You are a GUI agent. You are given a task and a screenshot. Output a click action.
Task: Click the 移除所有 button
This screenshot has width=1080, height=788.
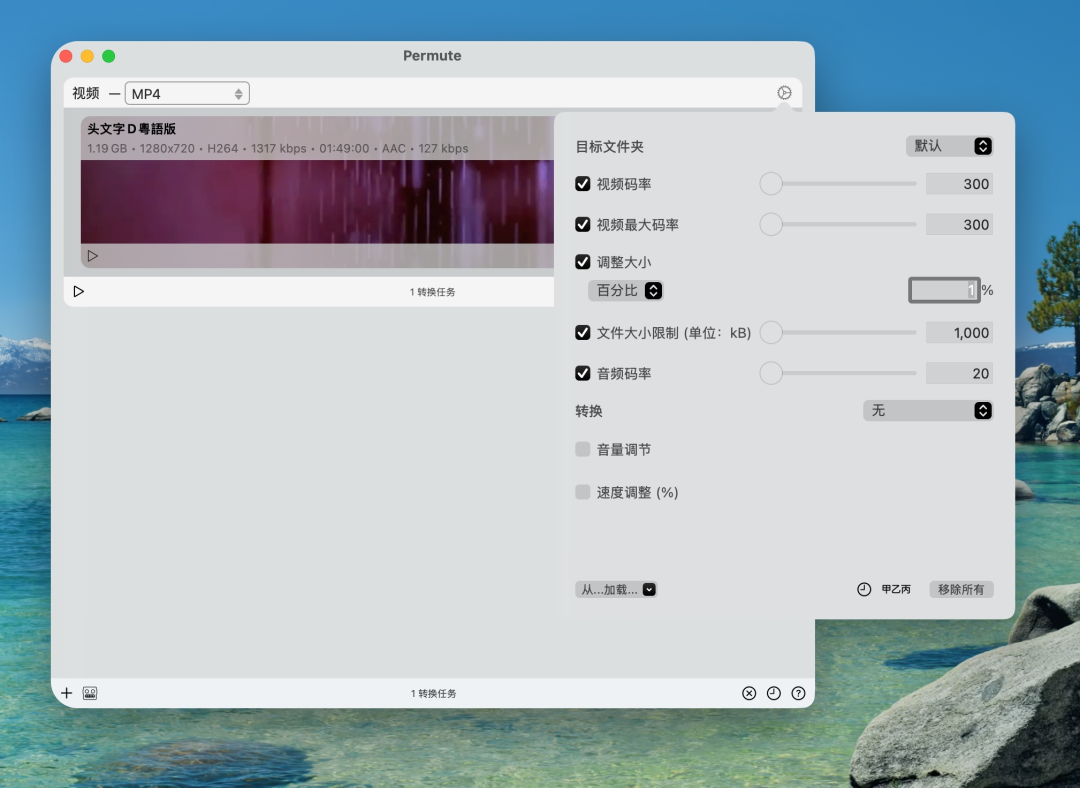click(960, 589)
